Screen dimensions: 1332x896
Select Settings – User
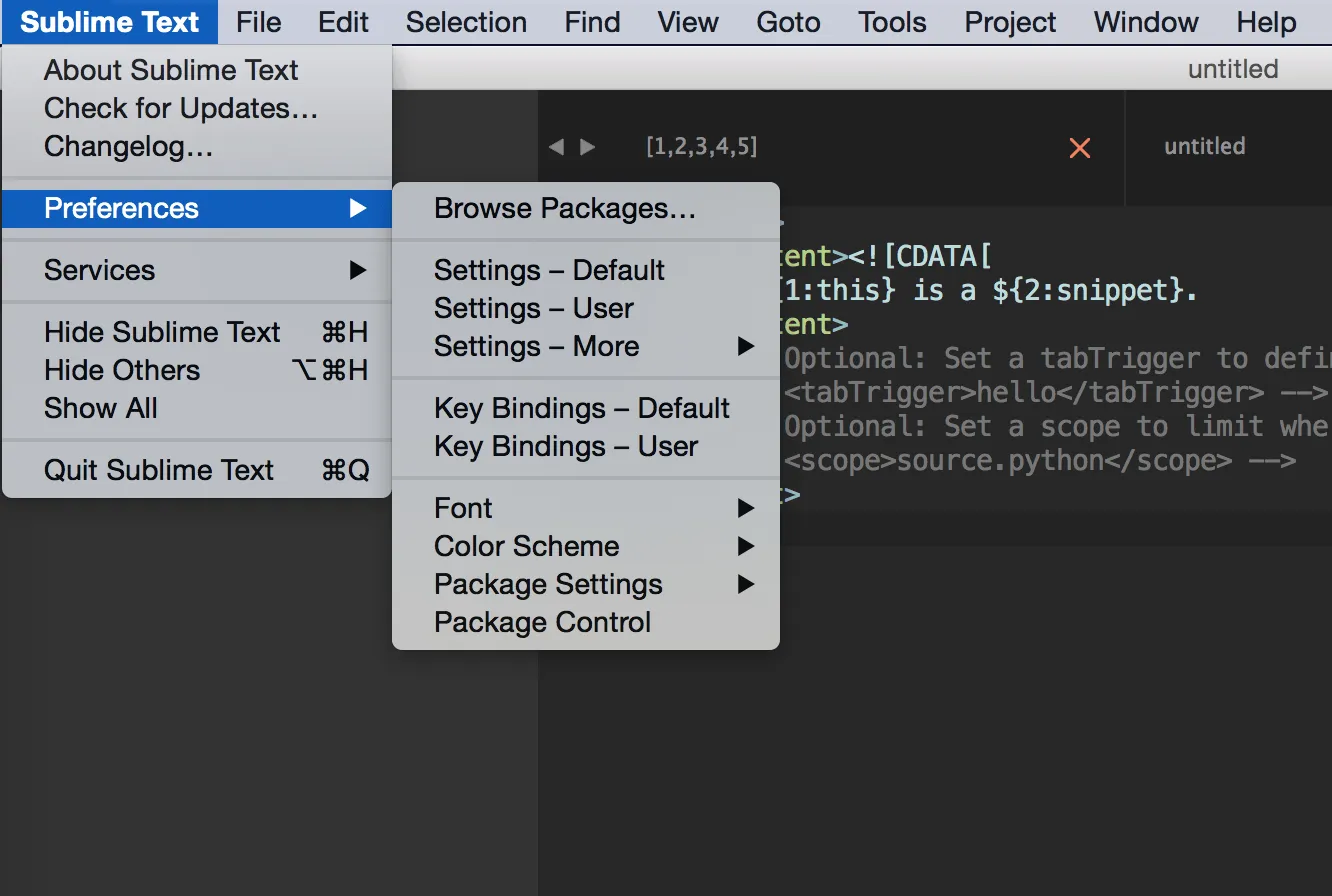click(533, 308)
